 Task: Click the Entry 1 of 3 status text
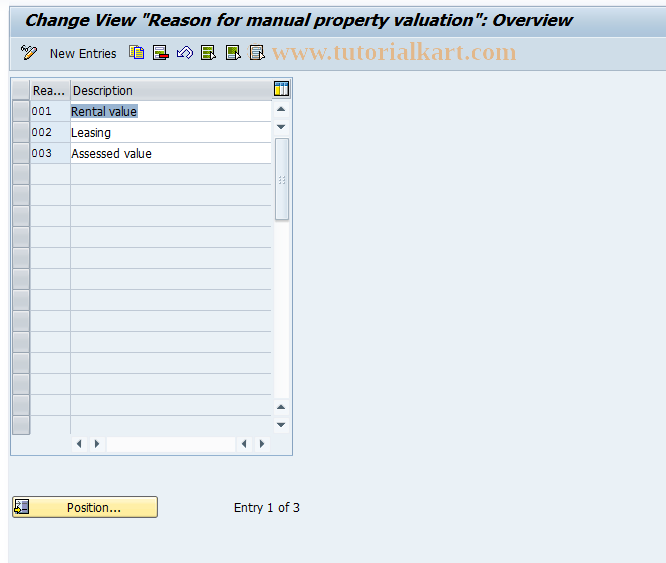click(x=267, y=507)
